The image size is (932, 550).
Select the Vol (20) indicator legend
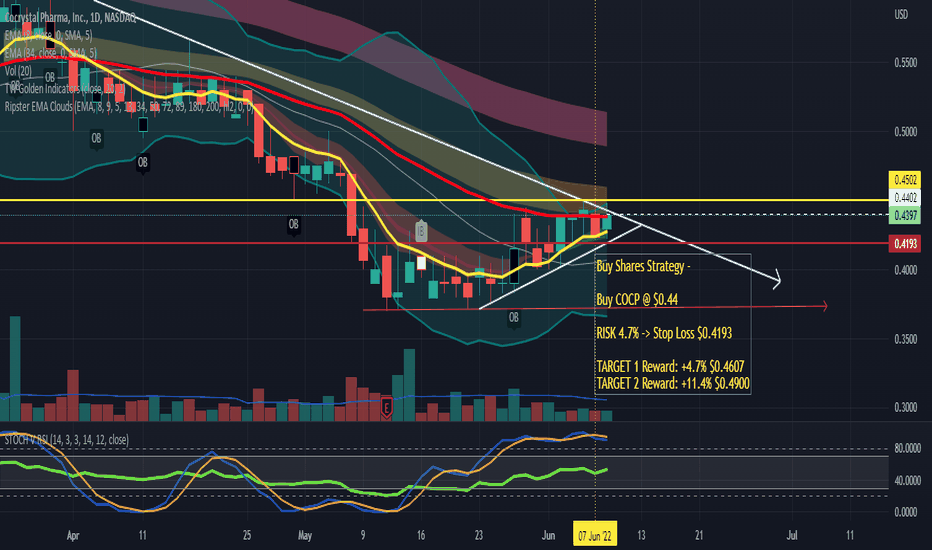pos(18,71)
